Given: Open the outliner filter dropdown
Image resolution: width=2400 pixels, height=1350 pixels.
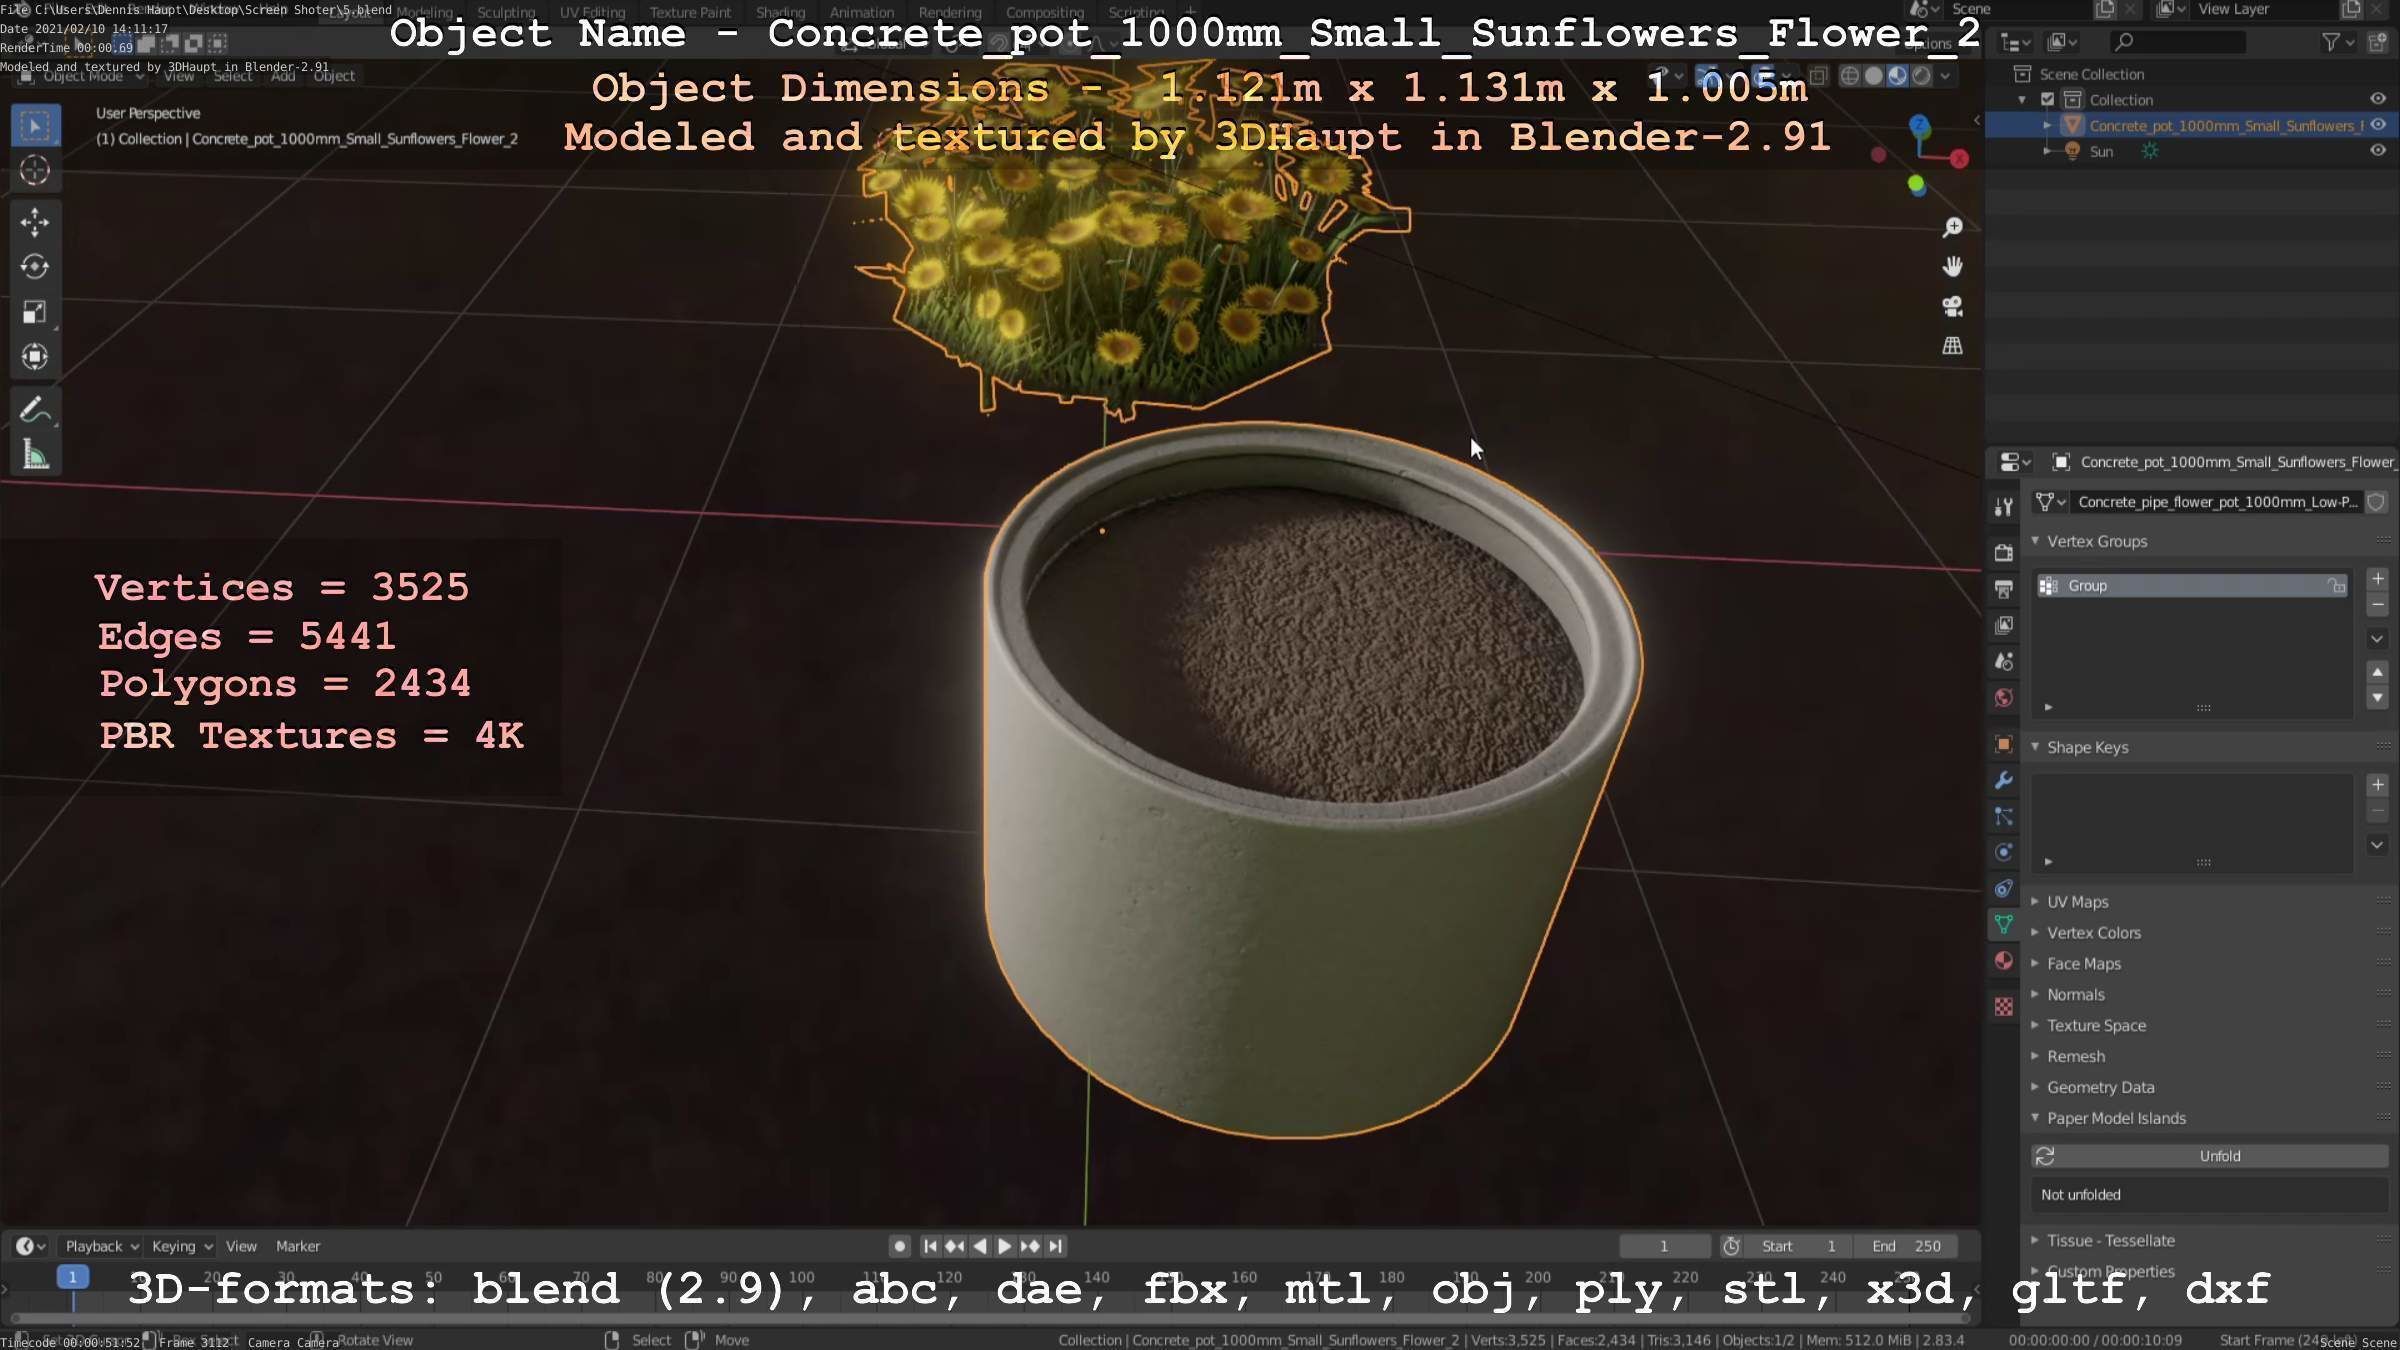Looking at the screenshot, I should click(x=2337, y=42).
